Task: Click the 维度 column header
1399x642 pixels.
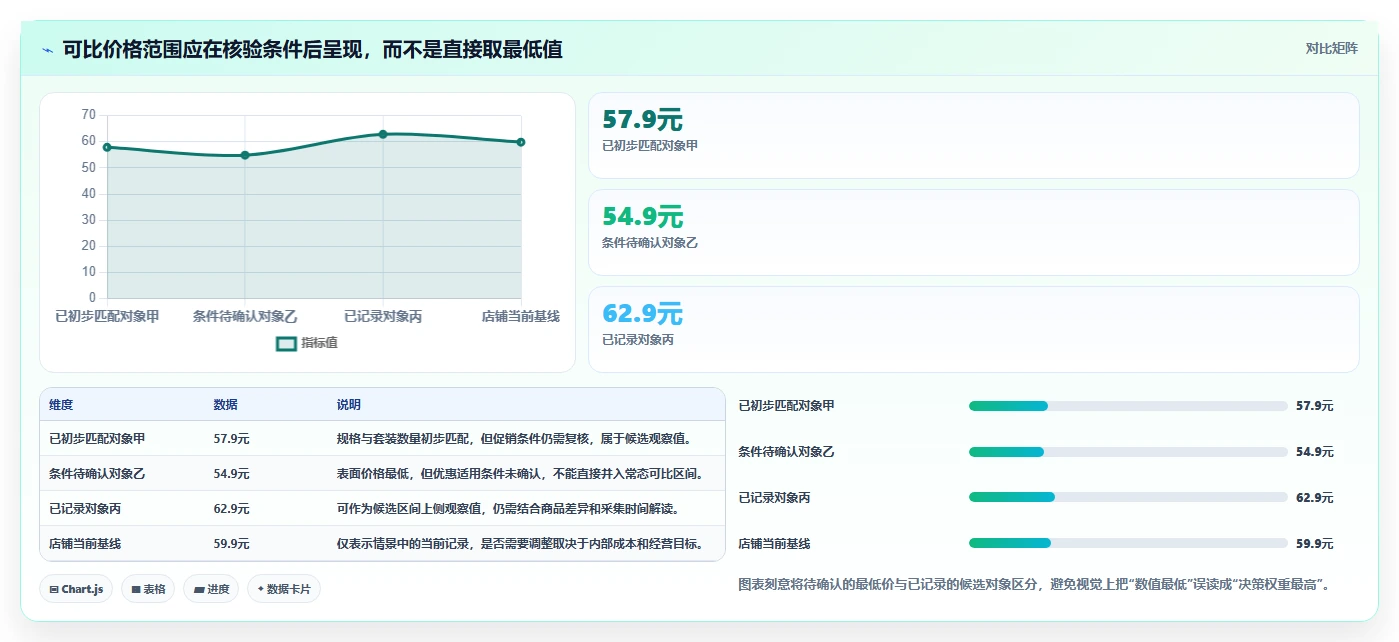Action: pos(61,405)
